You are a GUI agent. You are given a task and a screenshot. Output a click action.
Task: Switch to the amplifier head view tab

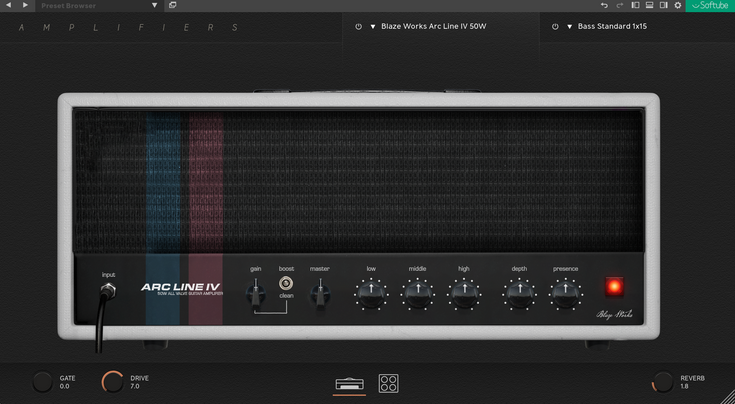click(349, 384)
